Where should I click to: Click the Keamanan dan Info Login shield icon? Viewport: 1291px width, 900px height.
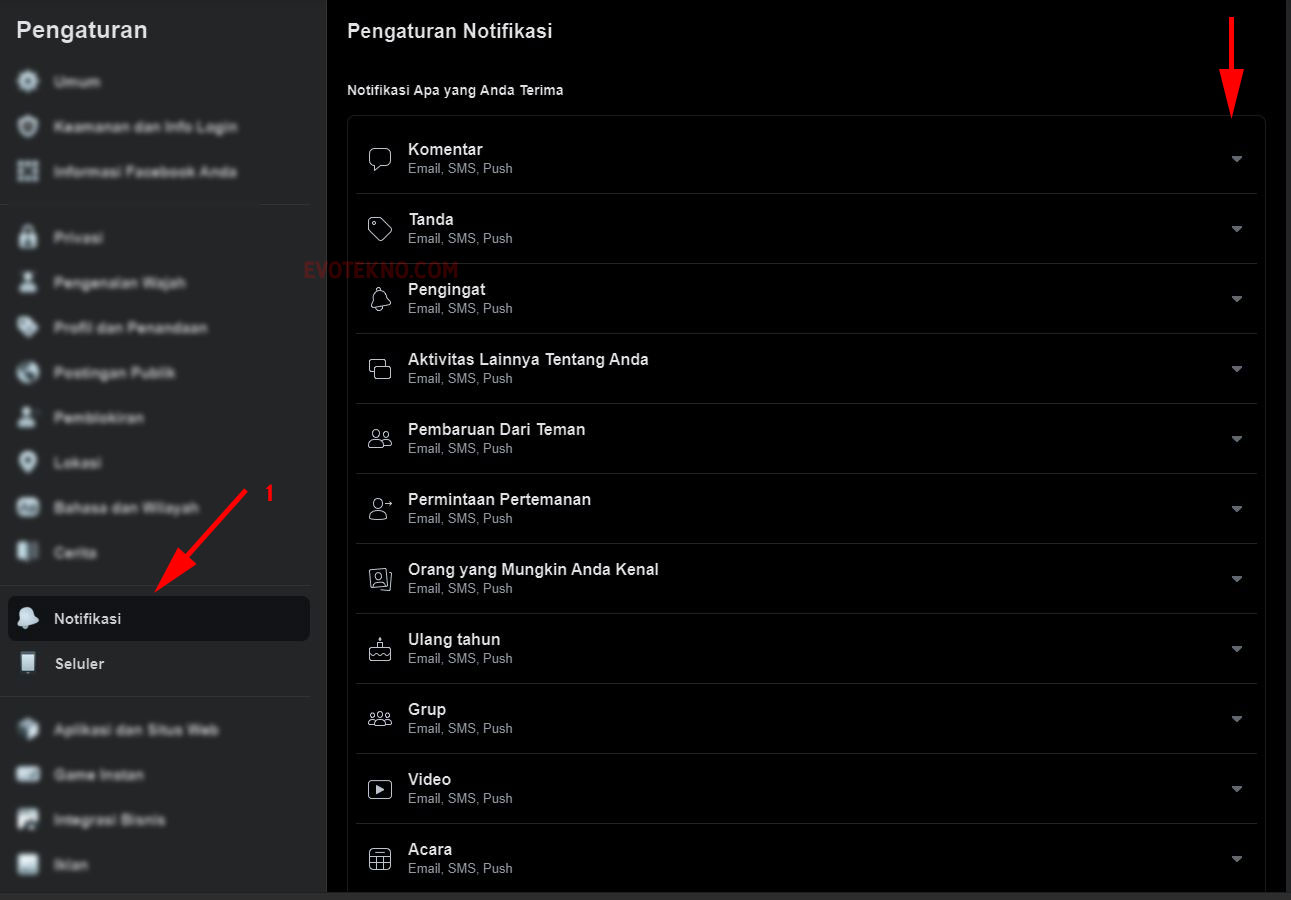(28, 127)
